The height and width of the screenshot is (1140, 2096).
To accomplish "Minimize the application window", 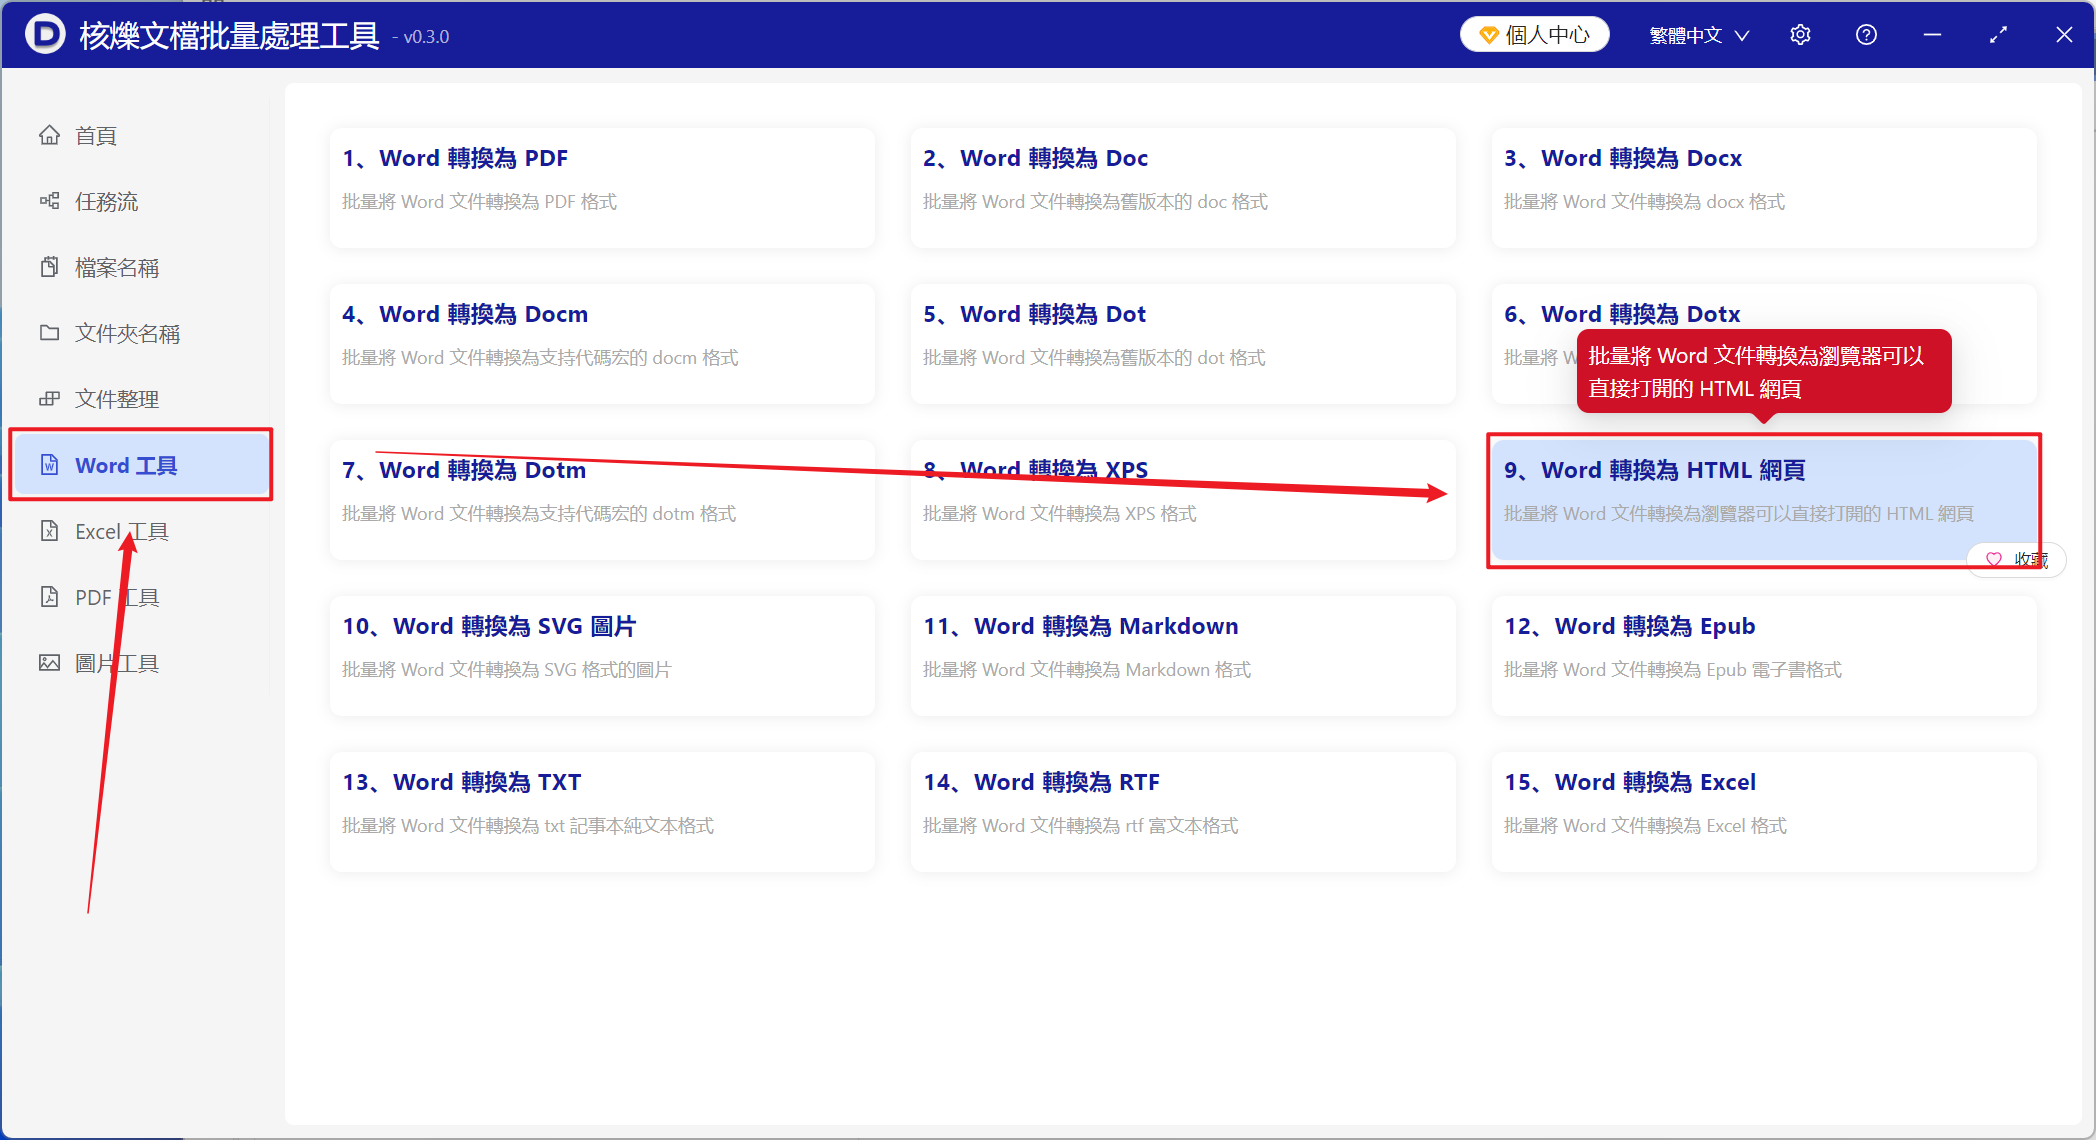I will 1932,35.
